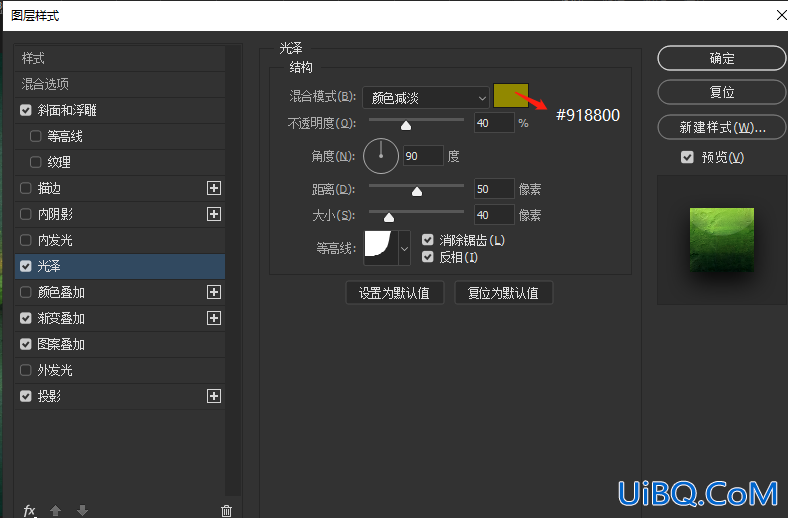Move effect down with the down arrow
This screenshot has height=518, width=788.
click(x=82, y=511)
